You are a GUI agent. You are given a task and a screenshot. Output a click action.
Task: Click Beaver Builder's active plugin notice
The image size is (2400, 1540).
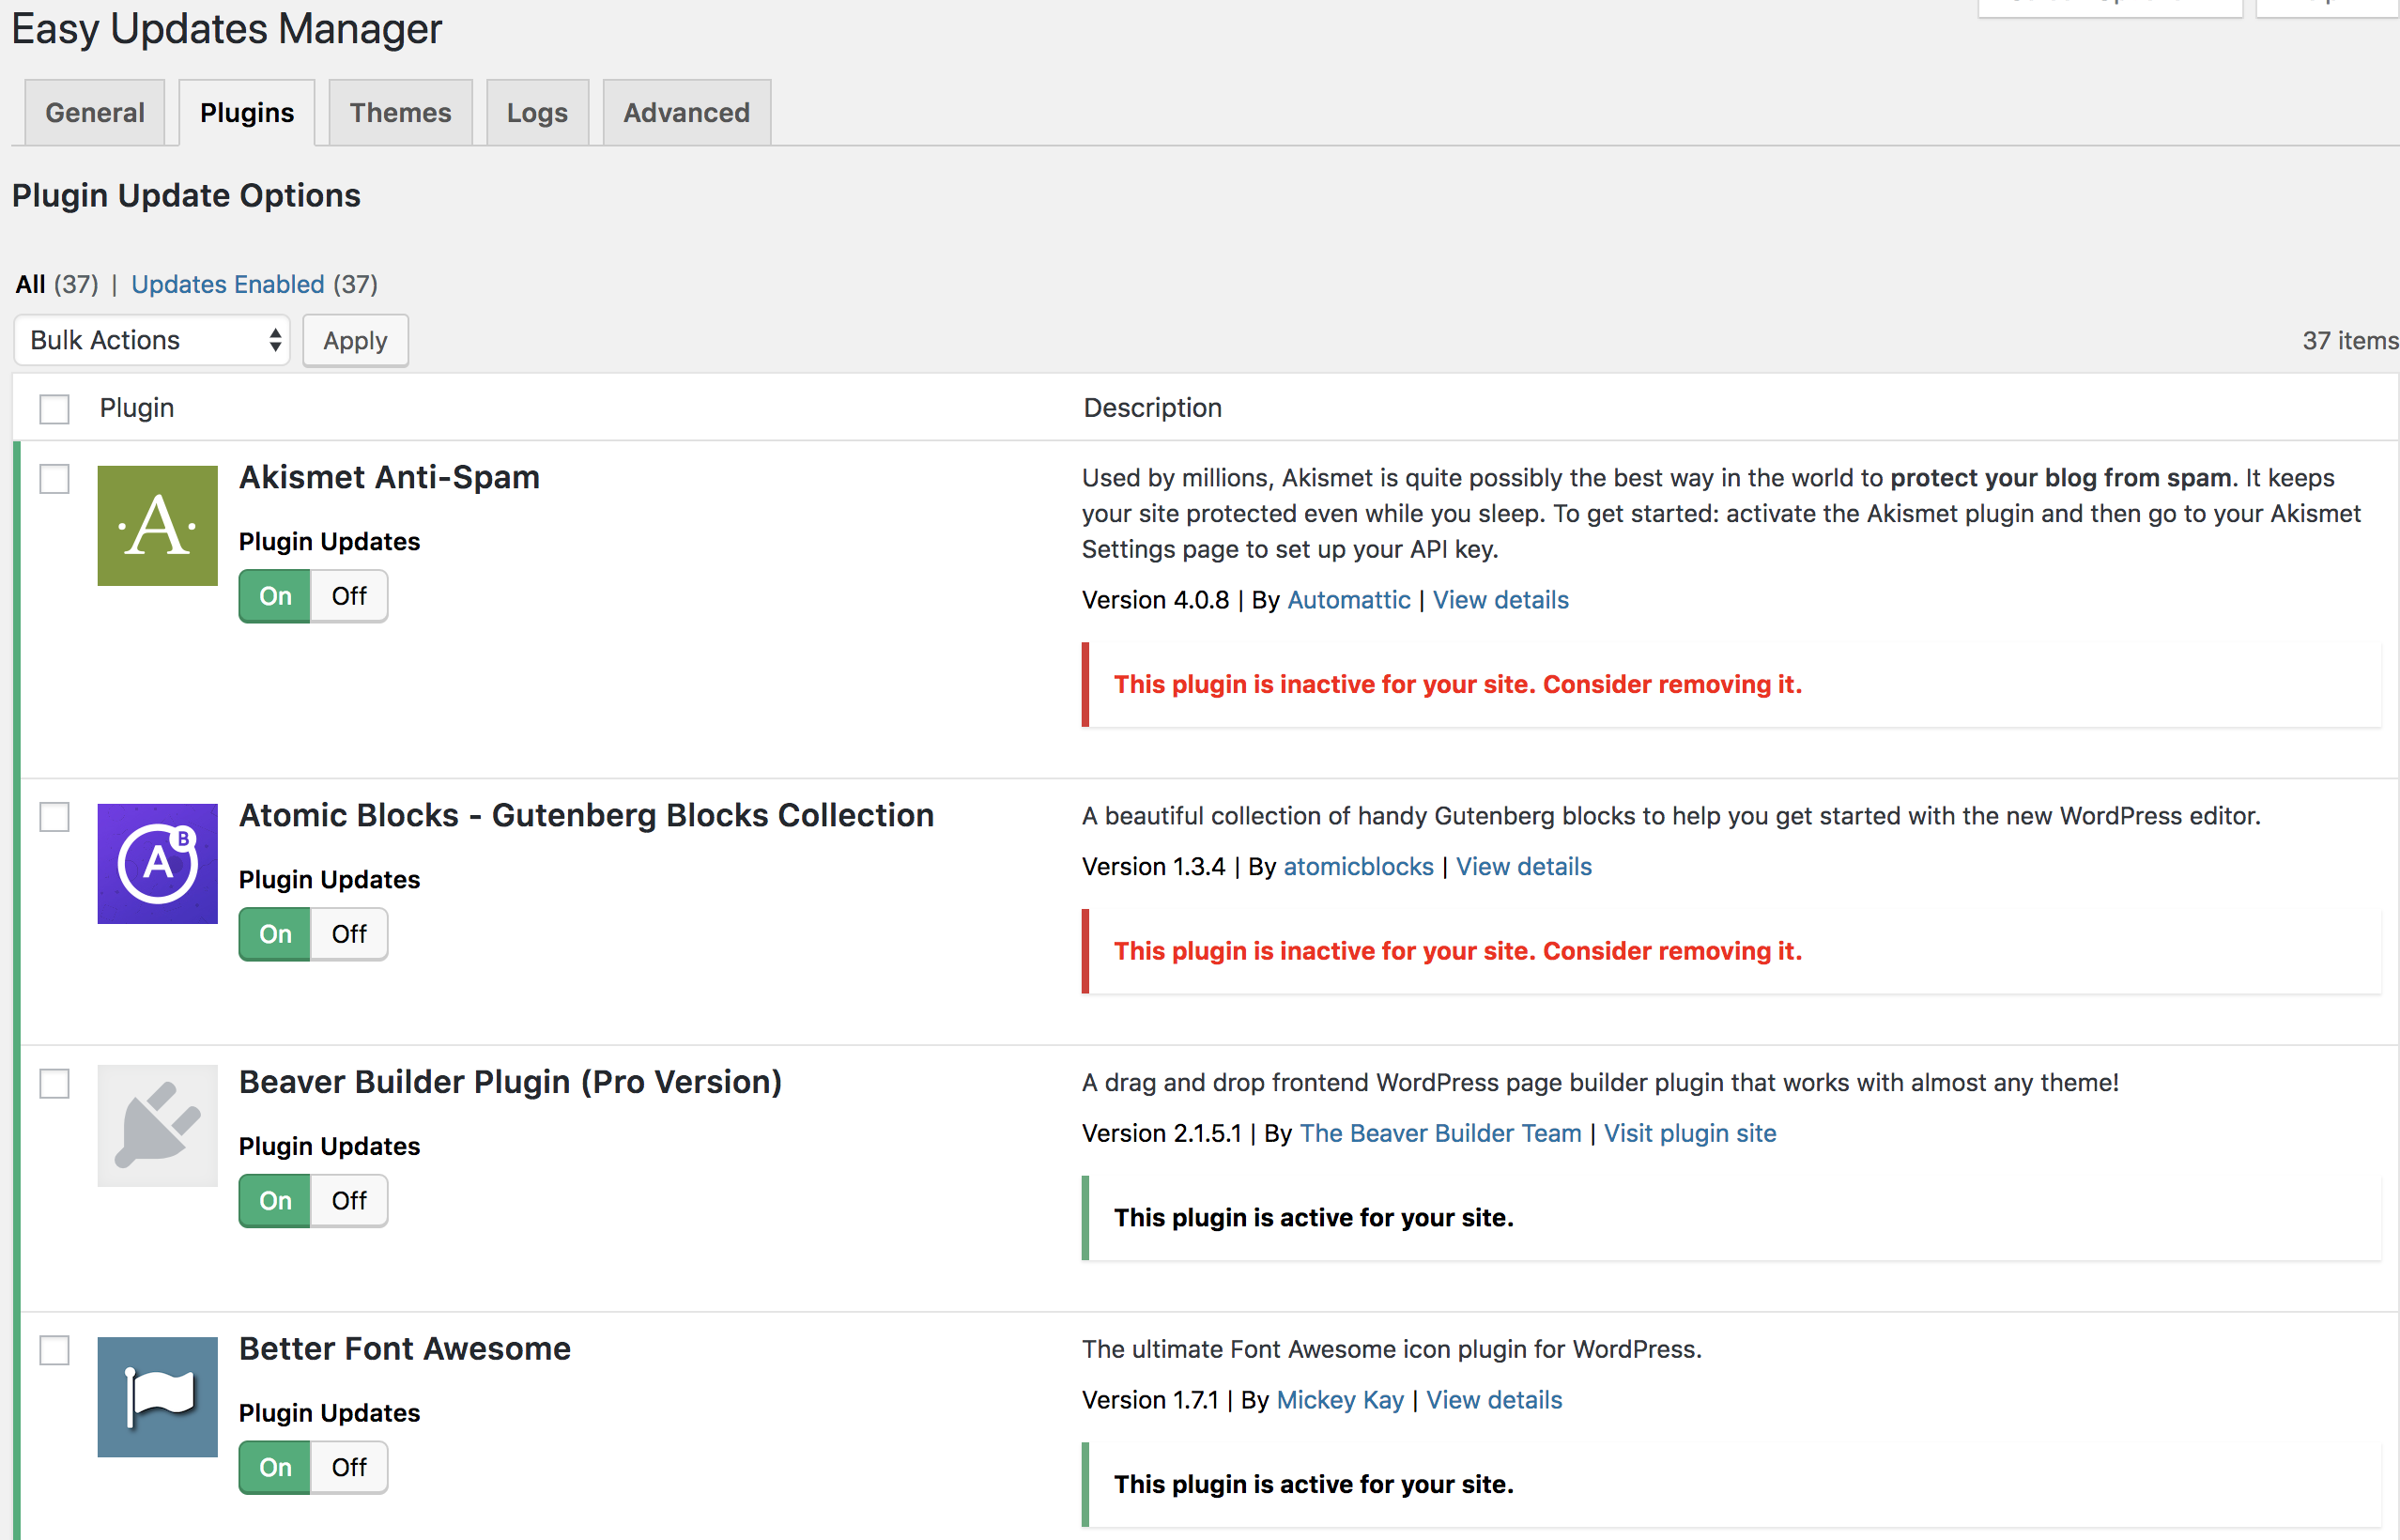1731,1219
